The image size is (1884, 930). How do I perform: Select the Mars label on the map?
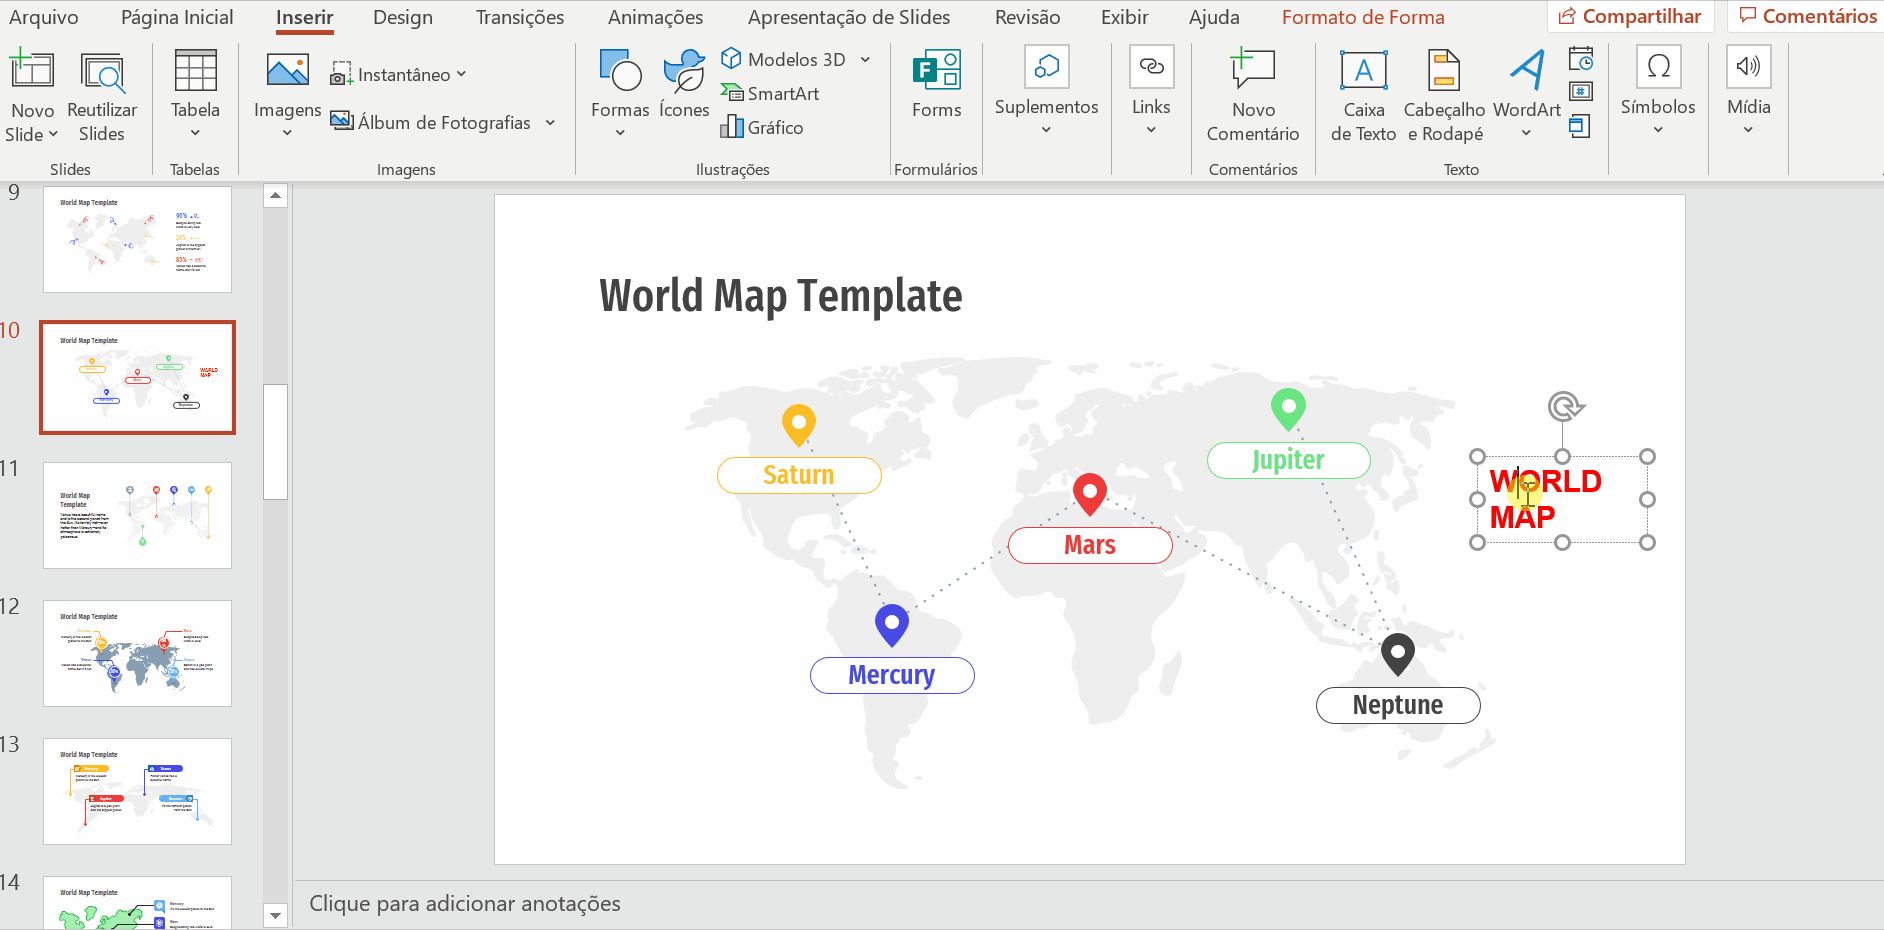(x=1090, y=545)
